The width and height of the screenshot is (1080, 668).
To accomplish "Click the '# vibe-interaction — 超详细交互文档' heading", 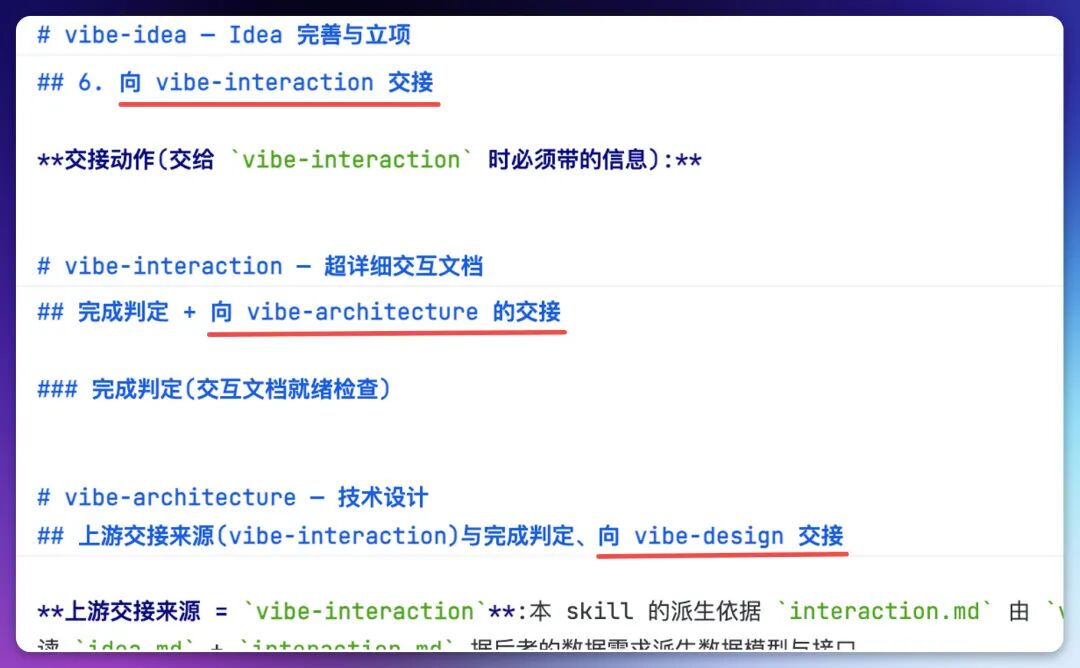I will (x=260, y=266).
